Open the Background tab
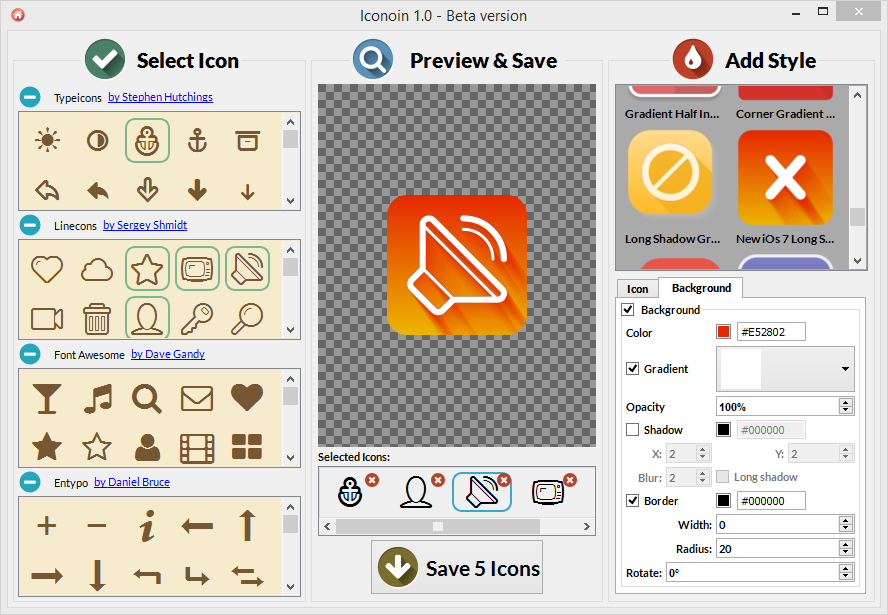888x615 pixels. pyautogui.click(x=701, y=288)
